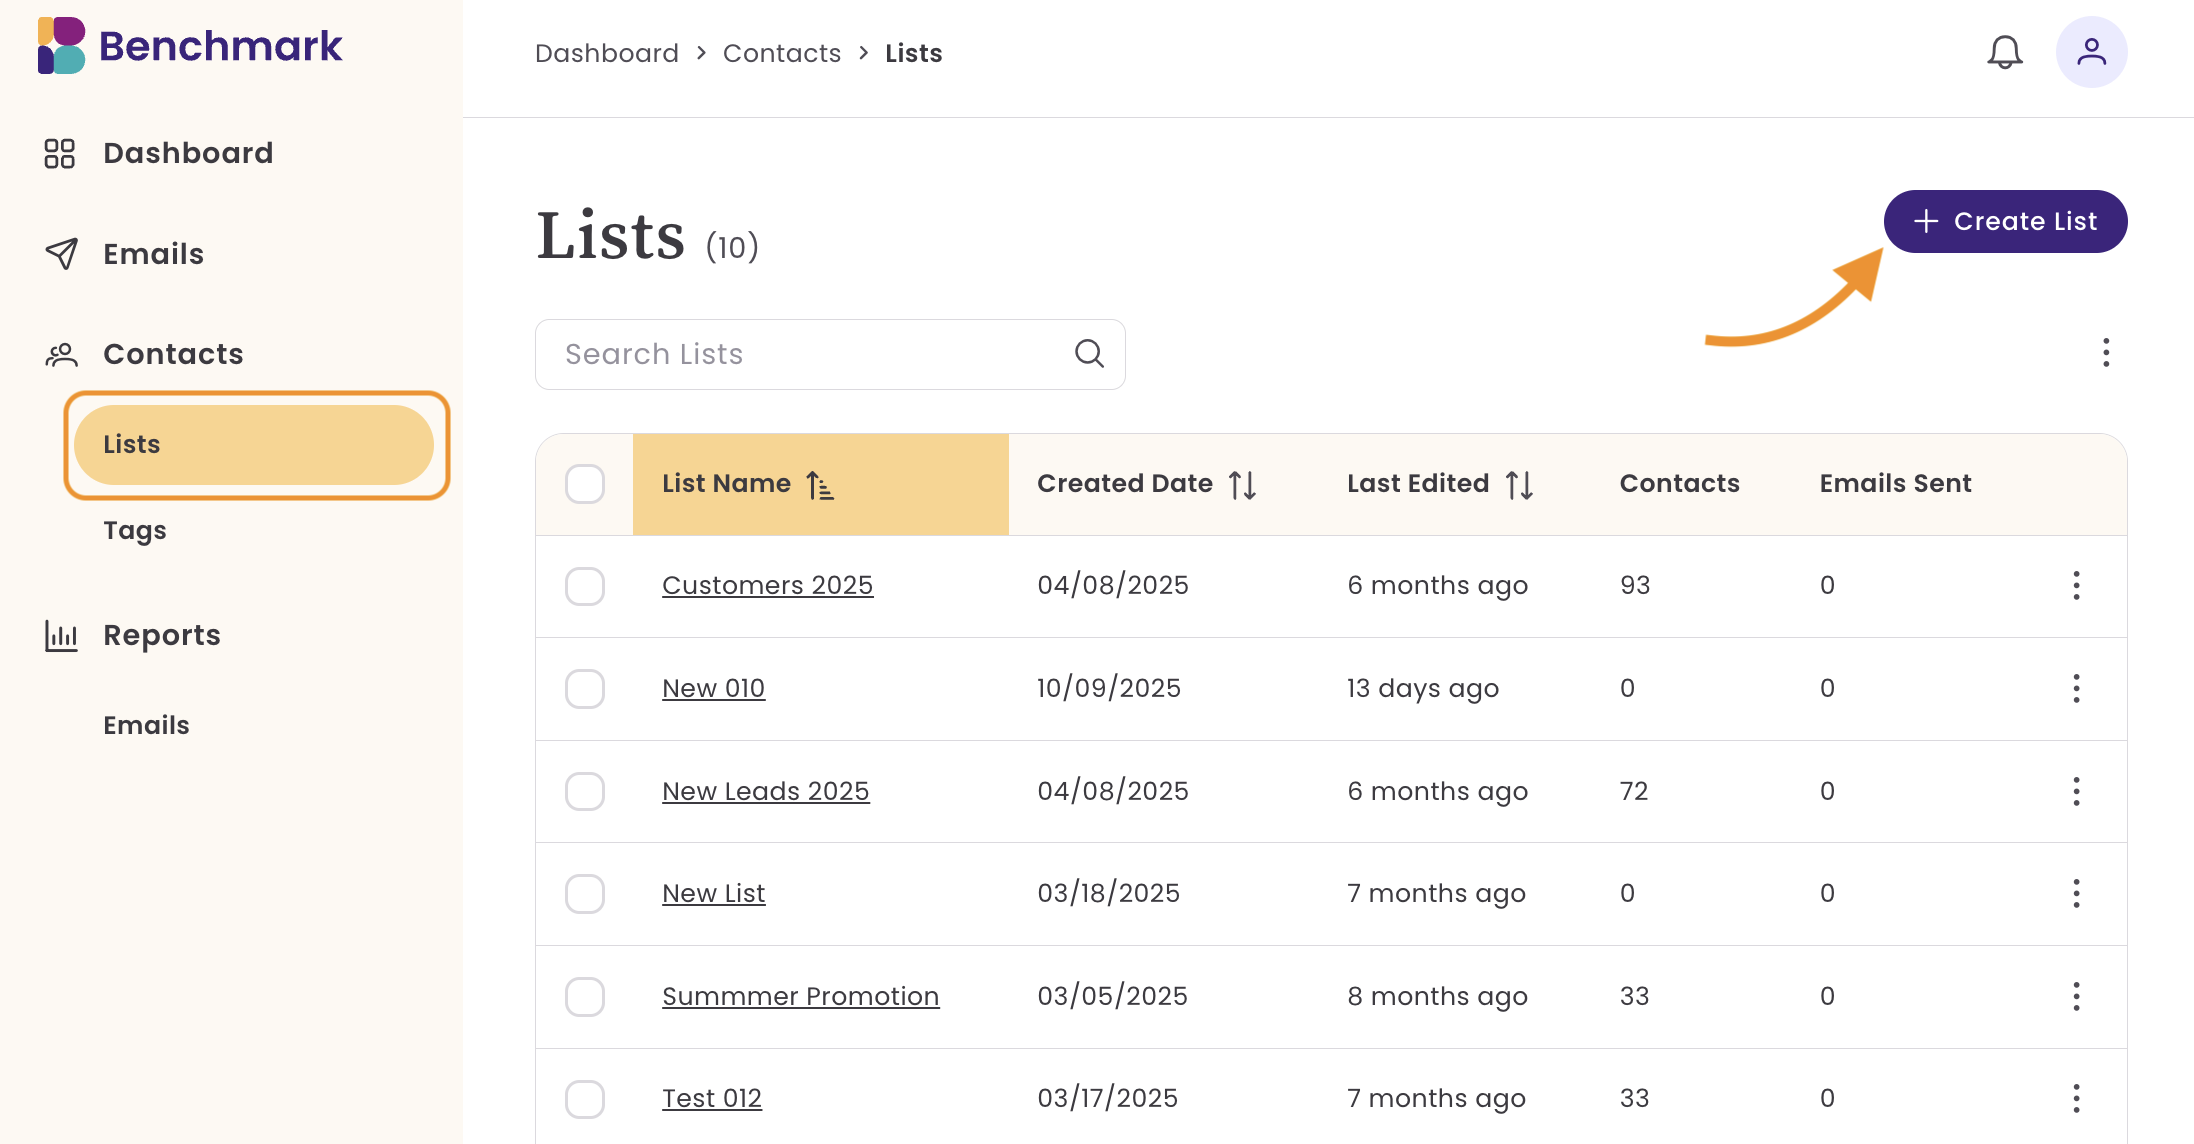Select Lists in the sidebar
Image resolution: width=2194 pixels, height=1144 pixels.
(x=254, y=444)
